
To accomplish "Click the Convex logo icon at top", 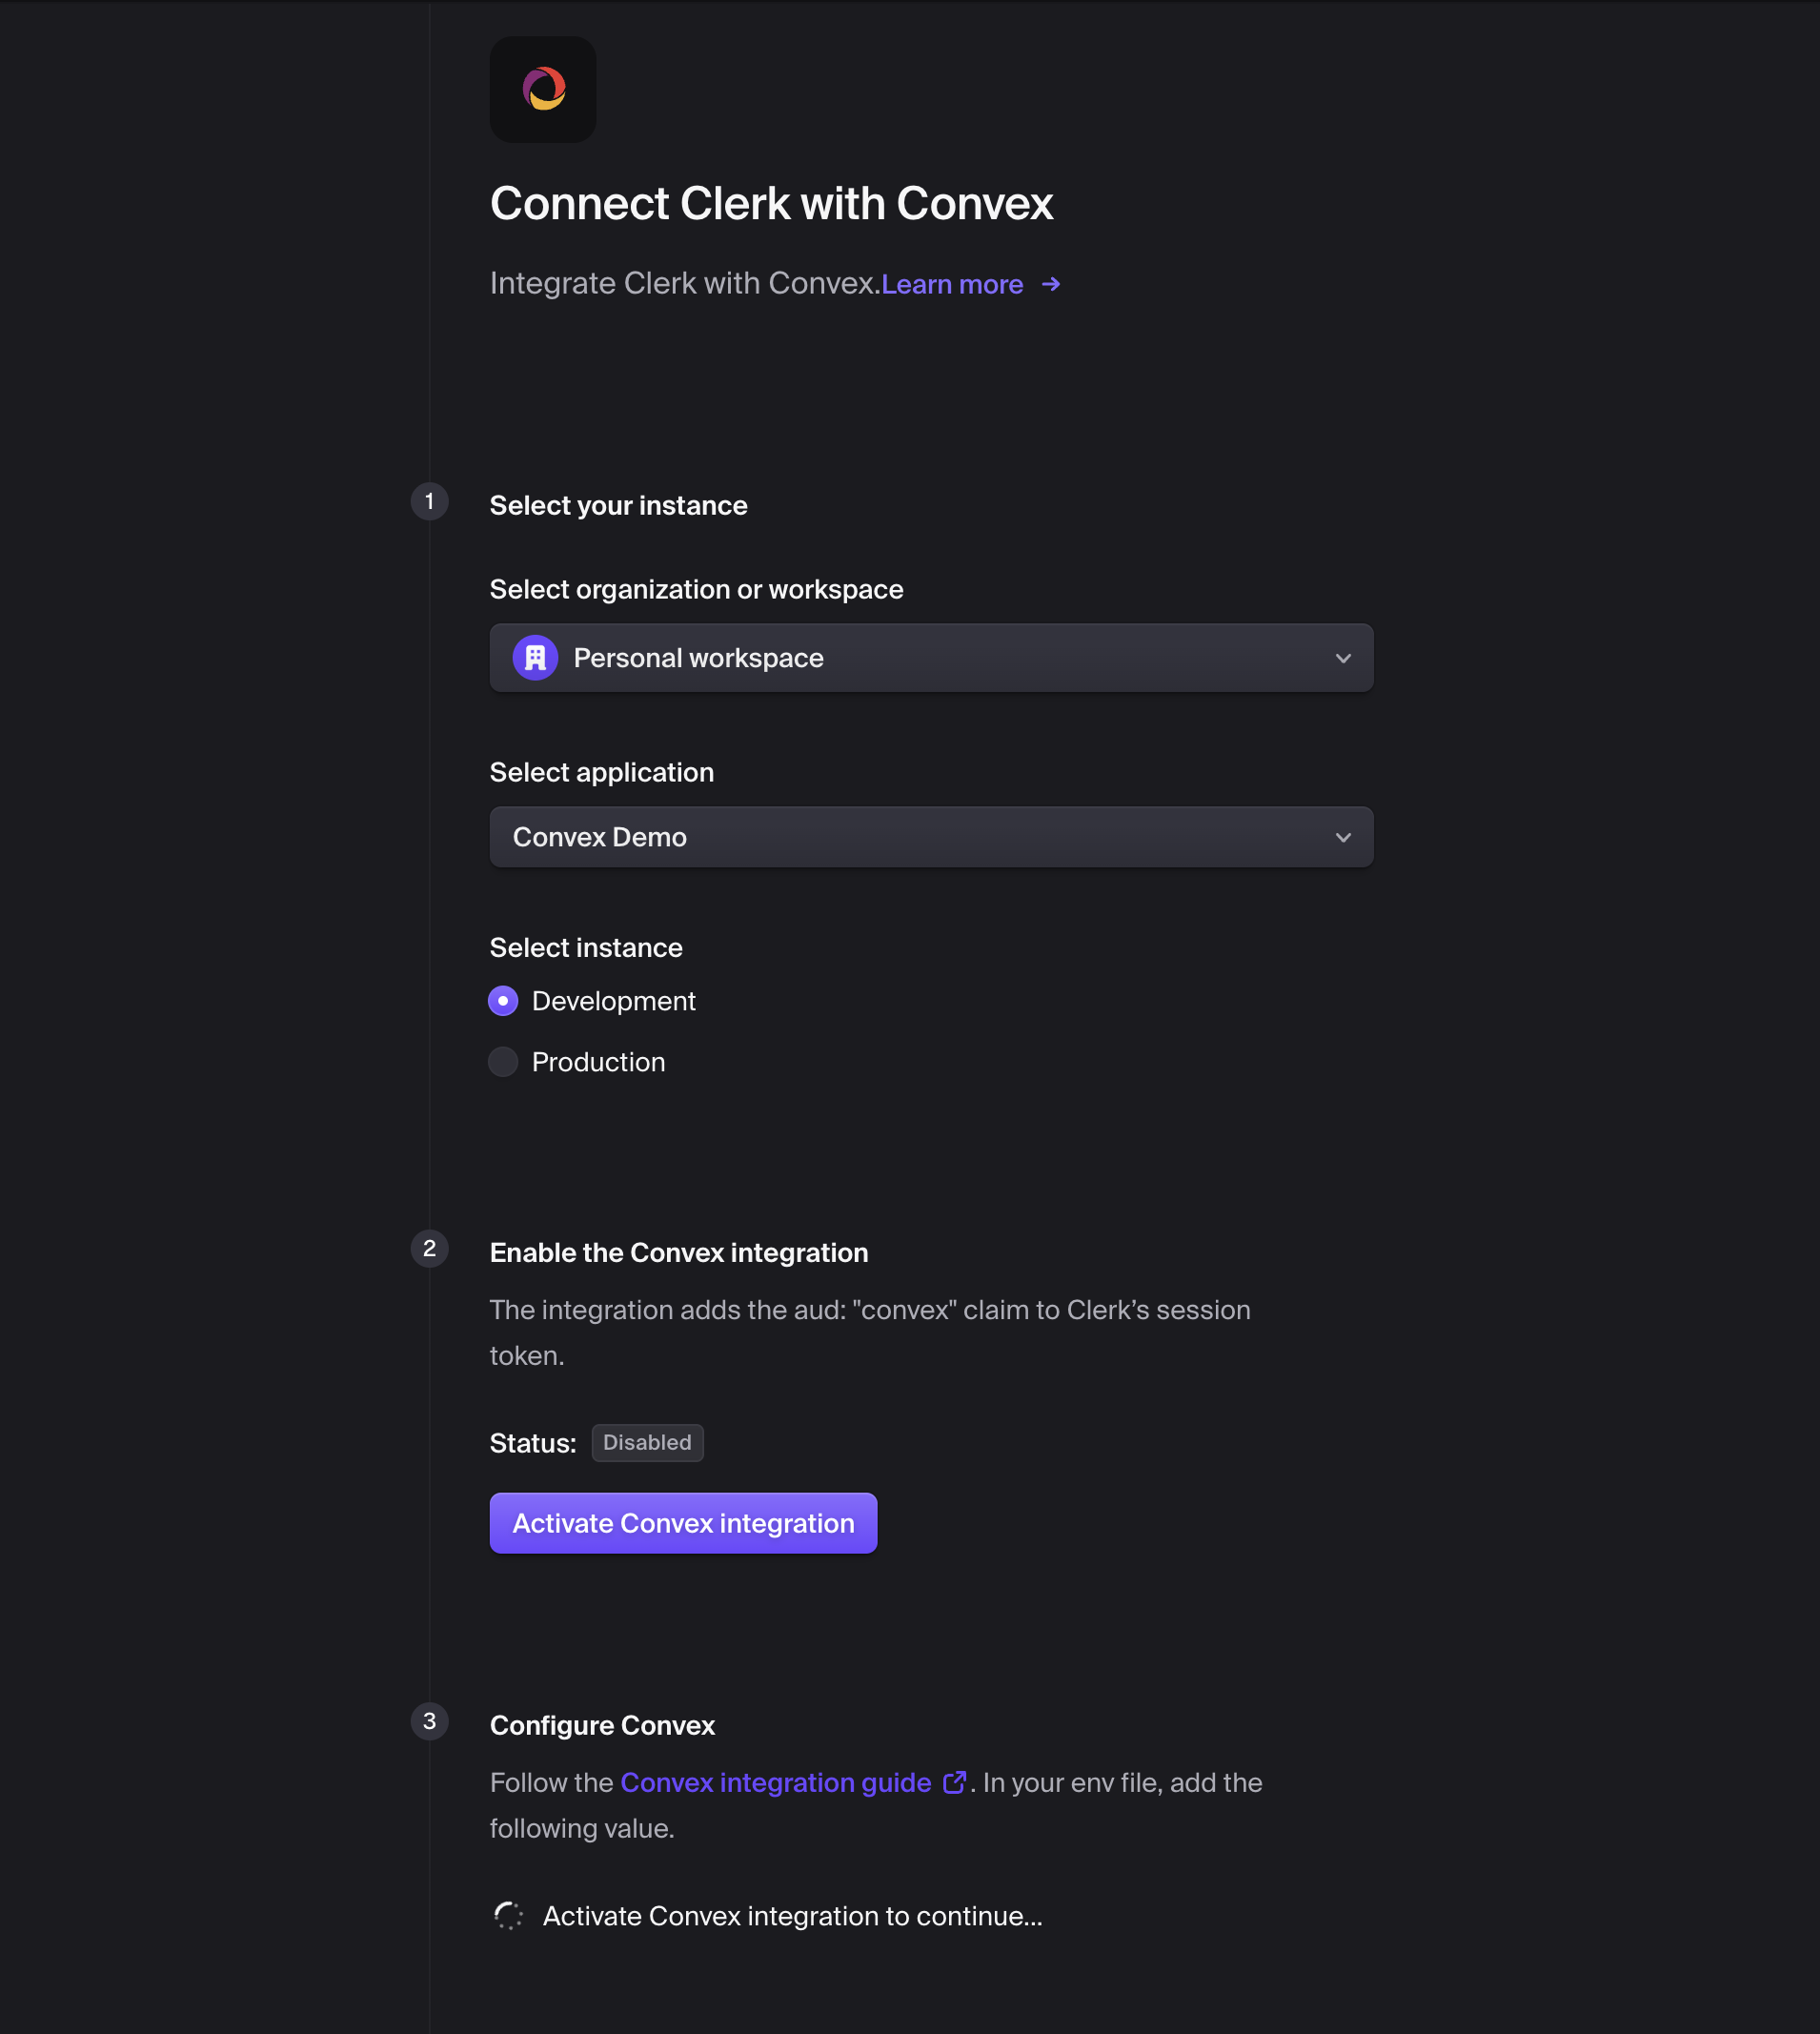I will pos(542,89).
